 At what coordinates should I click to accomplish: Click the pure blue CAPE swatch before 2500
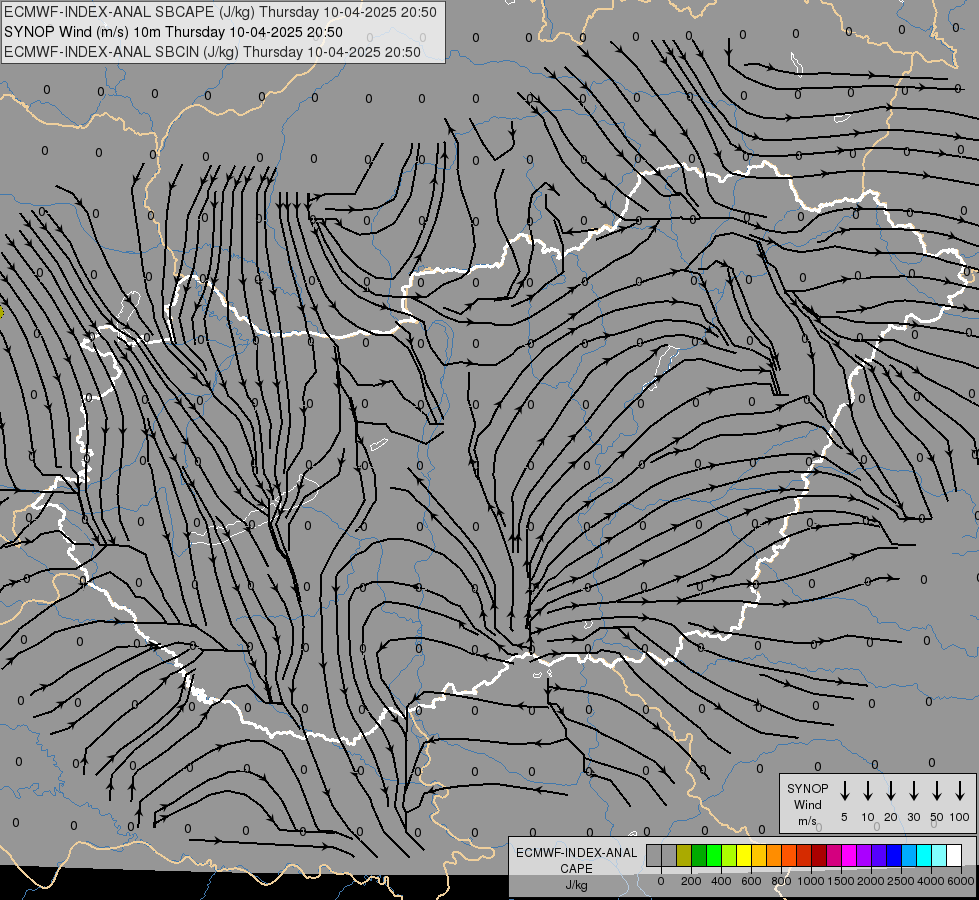894,855
